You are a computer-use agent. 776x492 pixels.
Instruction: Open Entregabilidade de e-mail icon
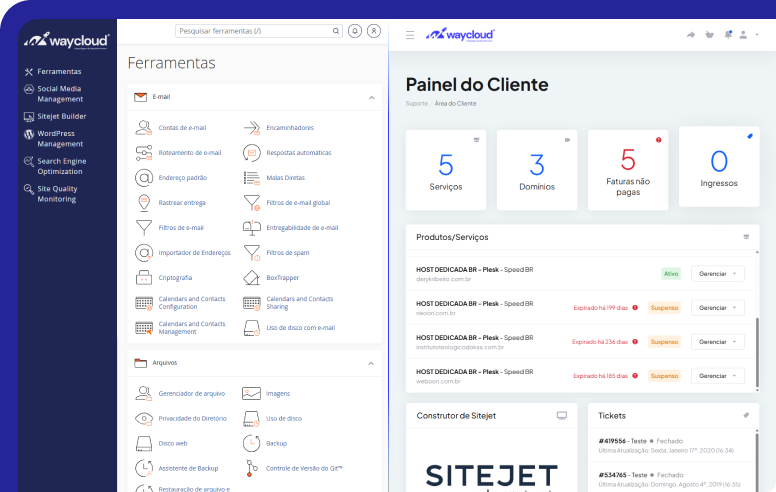pyautogui.click(x=251, y=228)
